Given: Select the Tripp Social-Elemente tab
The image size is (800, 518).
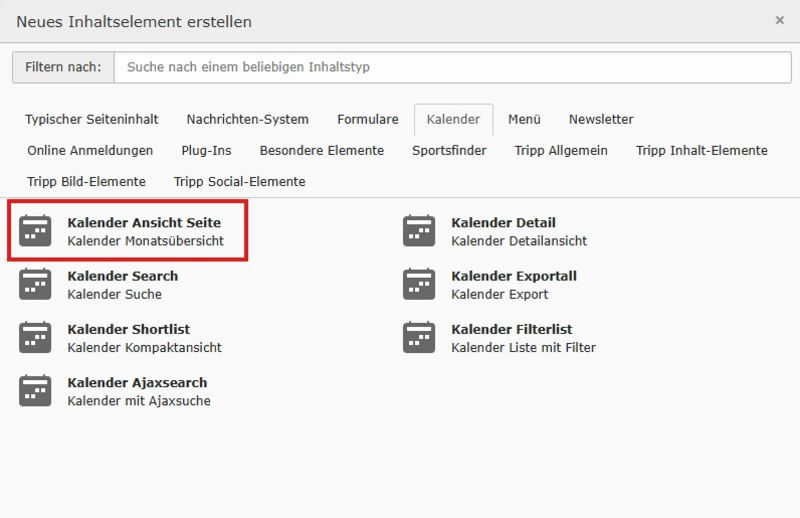Looking at the screenshot, I should point(239,181).
